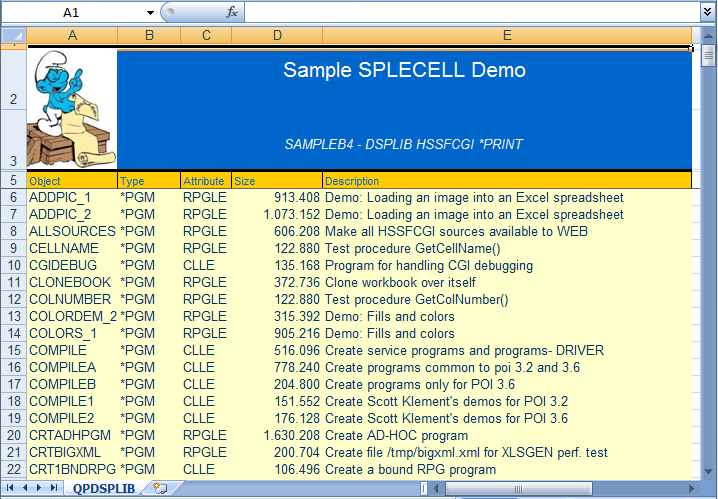
Task: Select the Object header cell
Action: [72, 181]
